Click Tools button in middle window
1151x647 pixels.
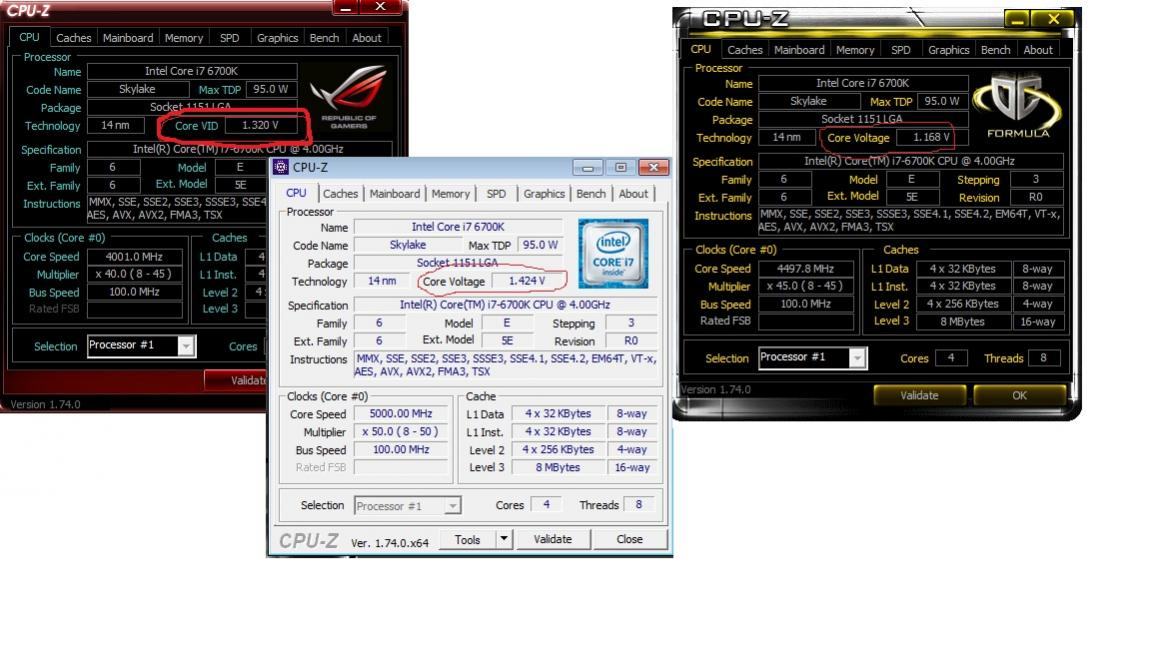(x=468, y=539)
